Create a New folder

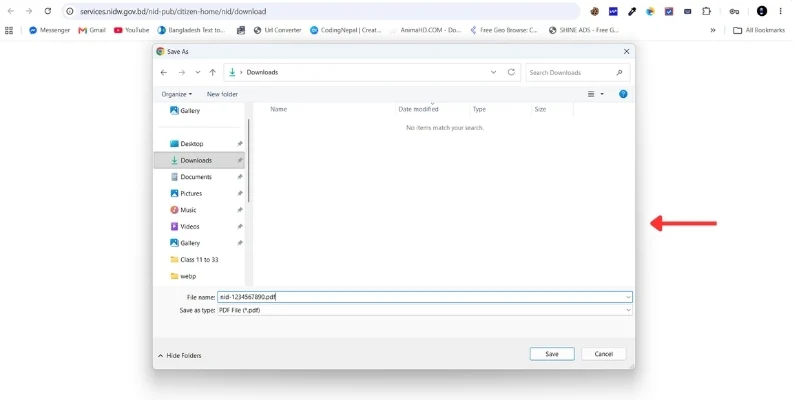222,94
